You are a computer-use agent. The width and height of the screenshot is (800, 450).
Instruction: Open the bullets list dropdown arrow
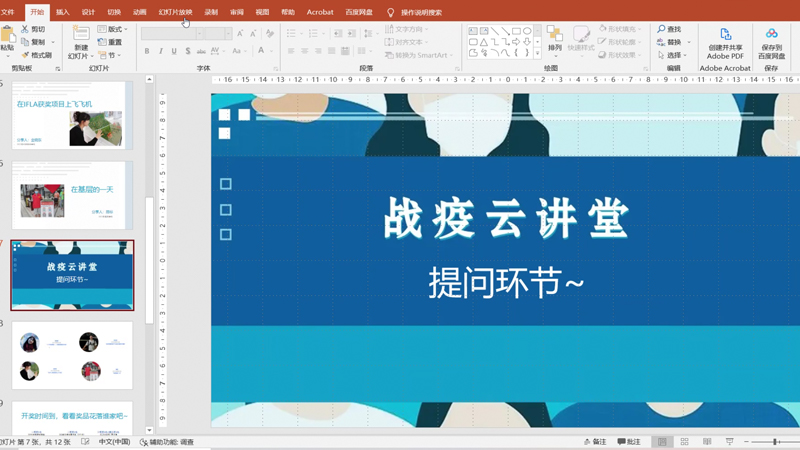[x=301, y=34]
